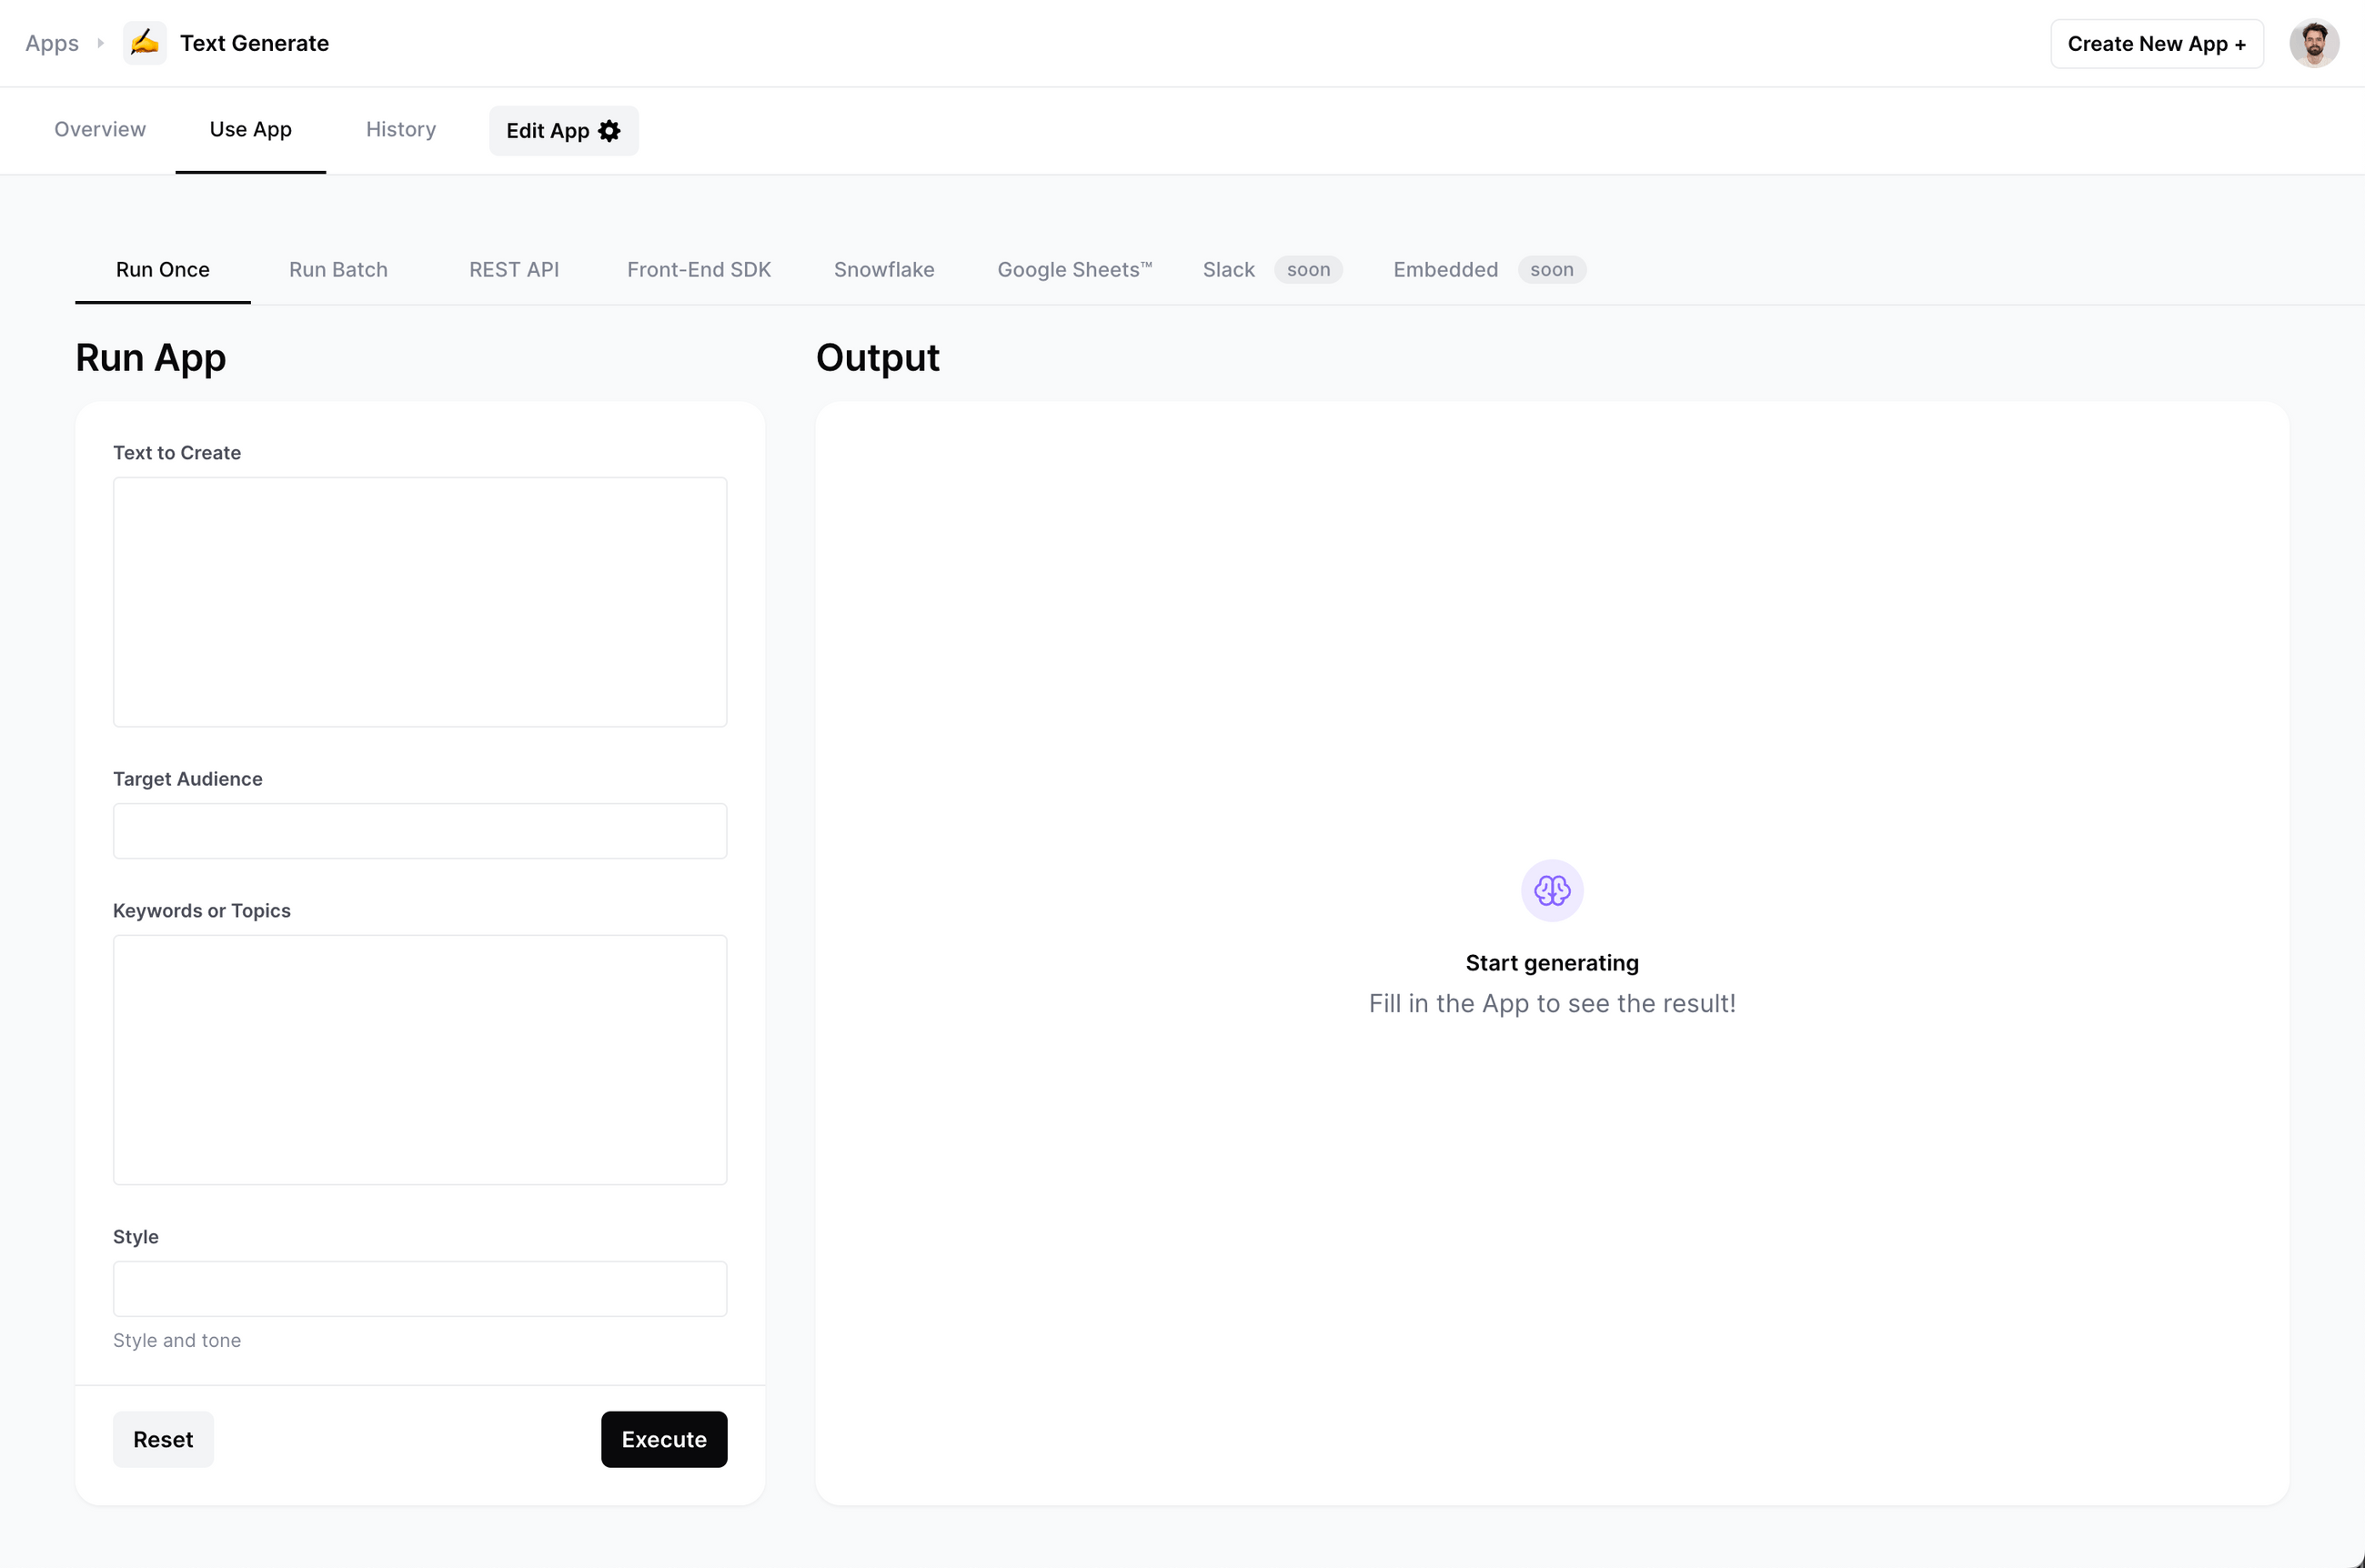Open the user profile avatar
Screen dimensions: 2365x1568
2314,42
